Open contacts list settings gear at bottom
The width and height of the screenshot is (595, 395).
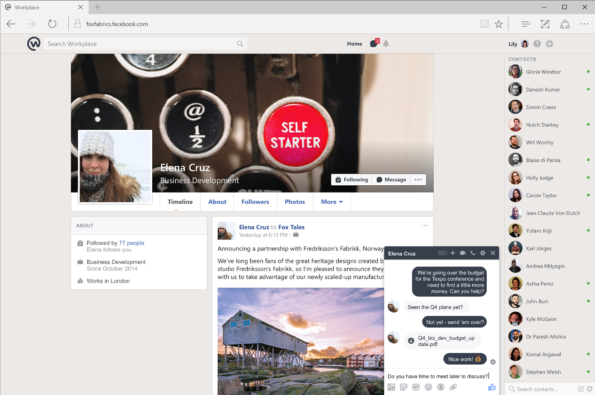coord(589,389)
